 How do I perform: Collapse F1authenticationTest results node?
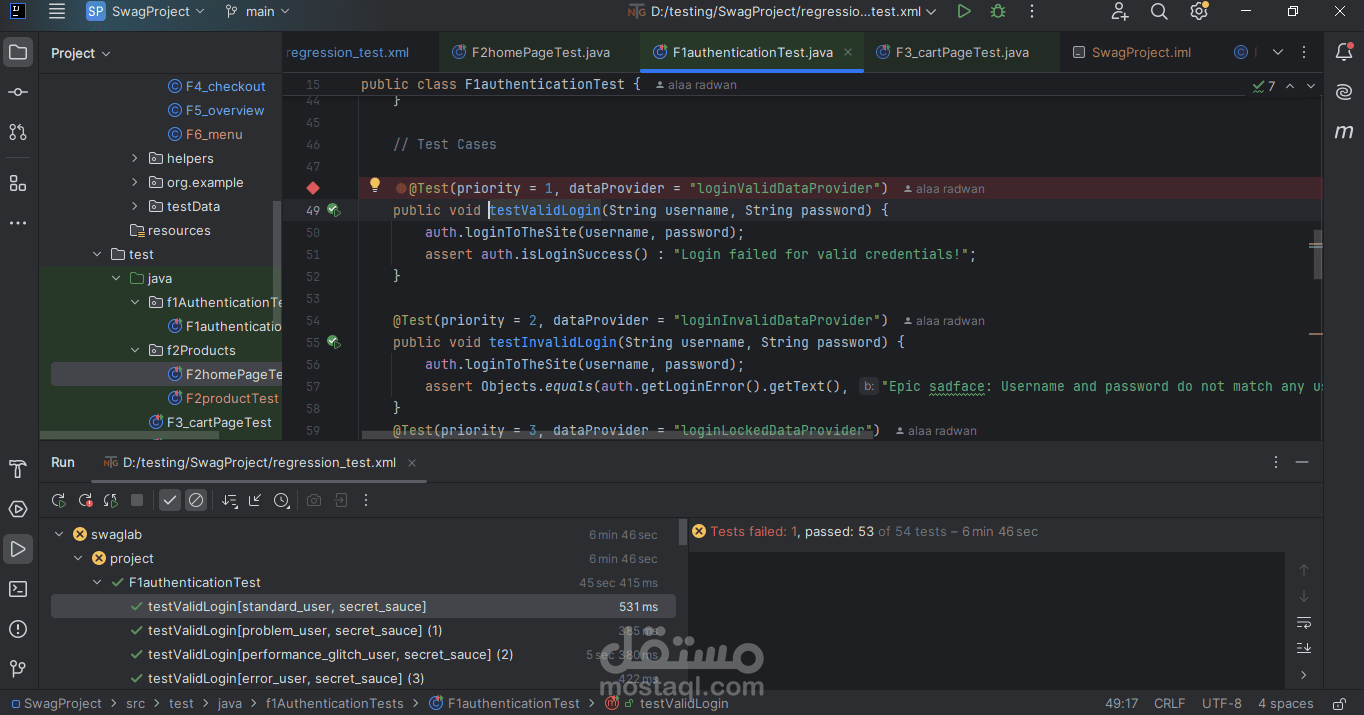(x=97, y=582)
